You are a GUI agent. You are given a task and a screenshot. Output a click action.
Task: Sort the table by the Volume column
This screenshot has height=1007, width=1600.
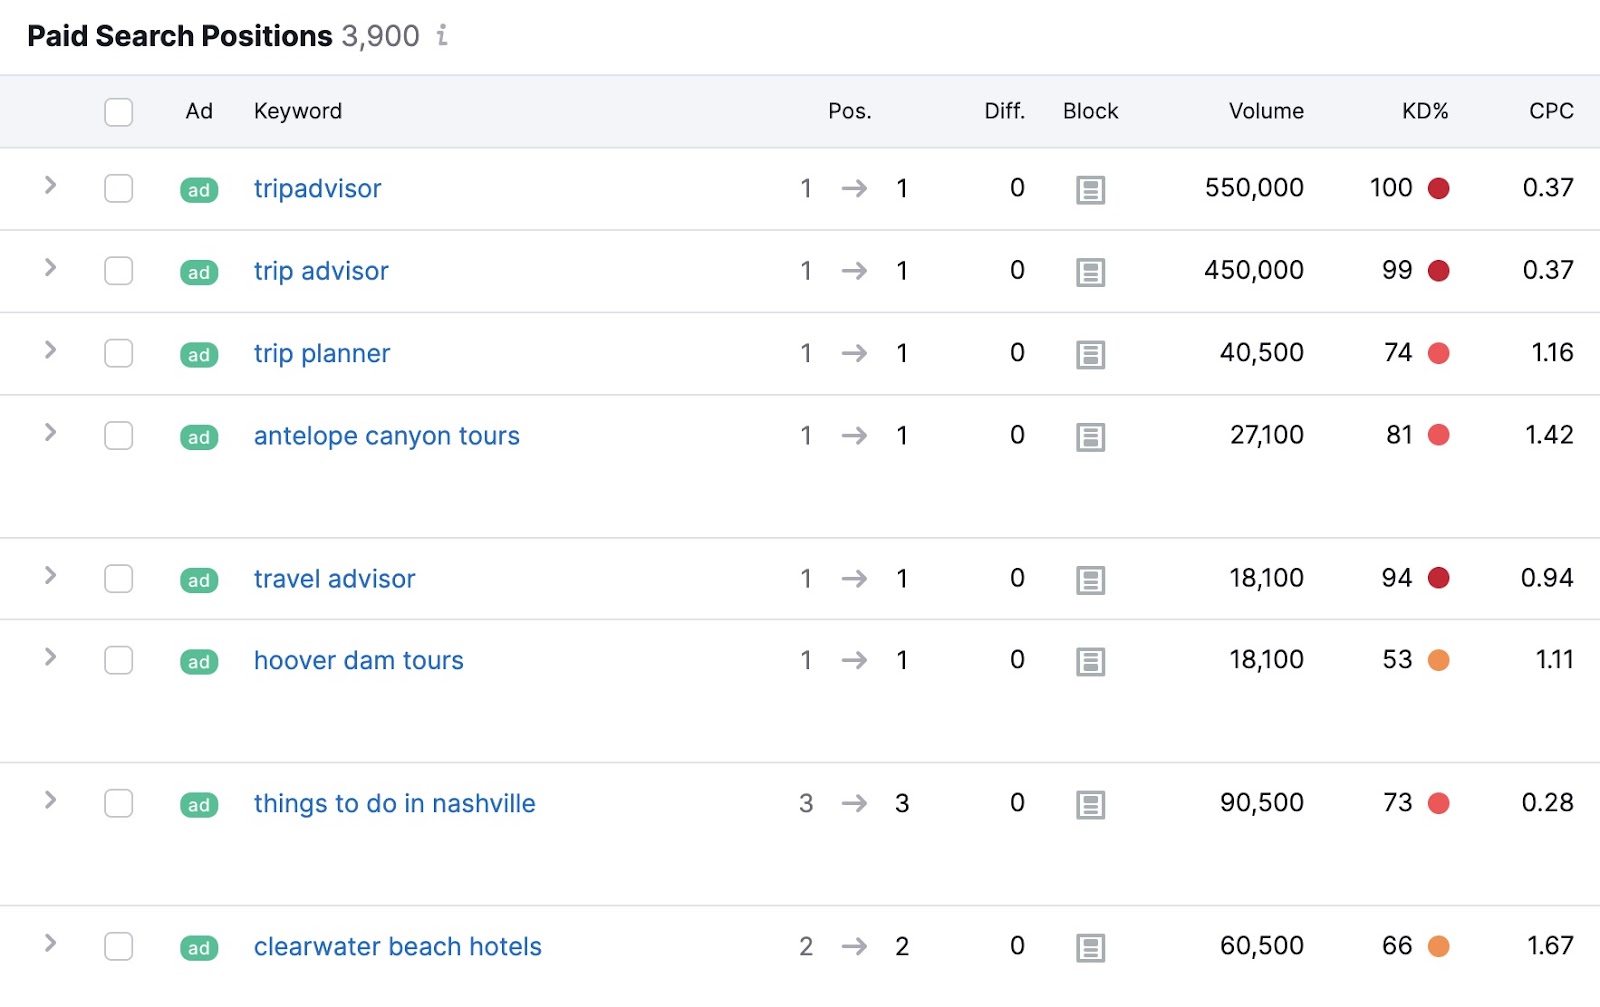(x=1265, y=111)
